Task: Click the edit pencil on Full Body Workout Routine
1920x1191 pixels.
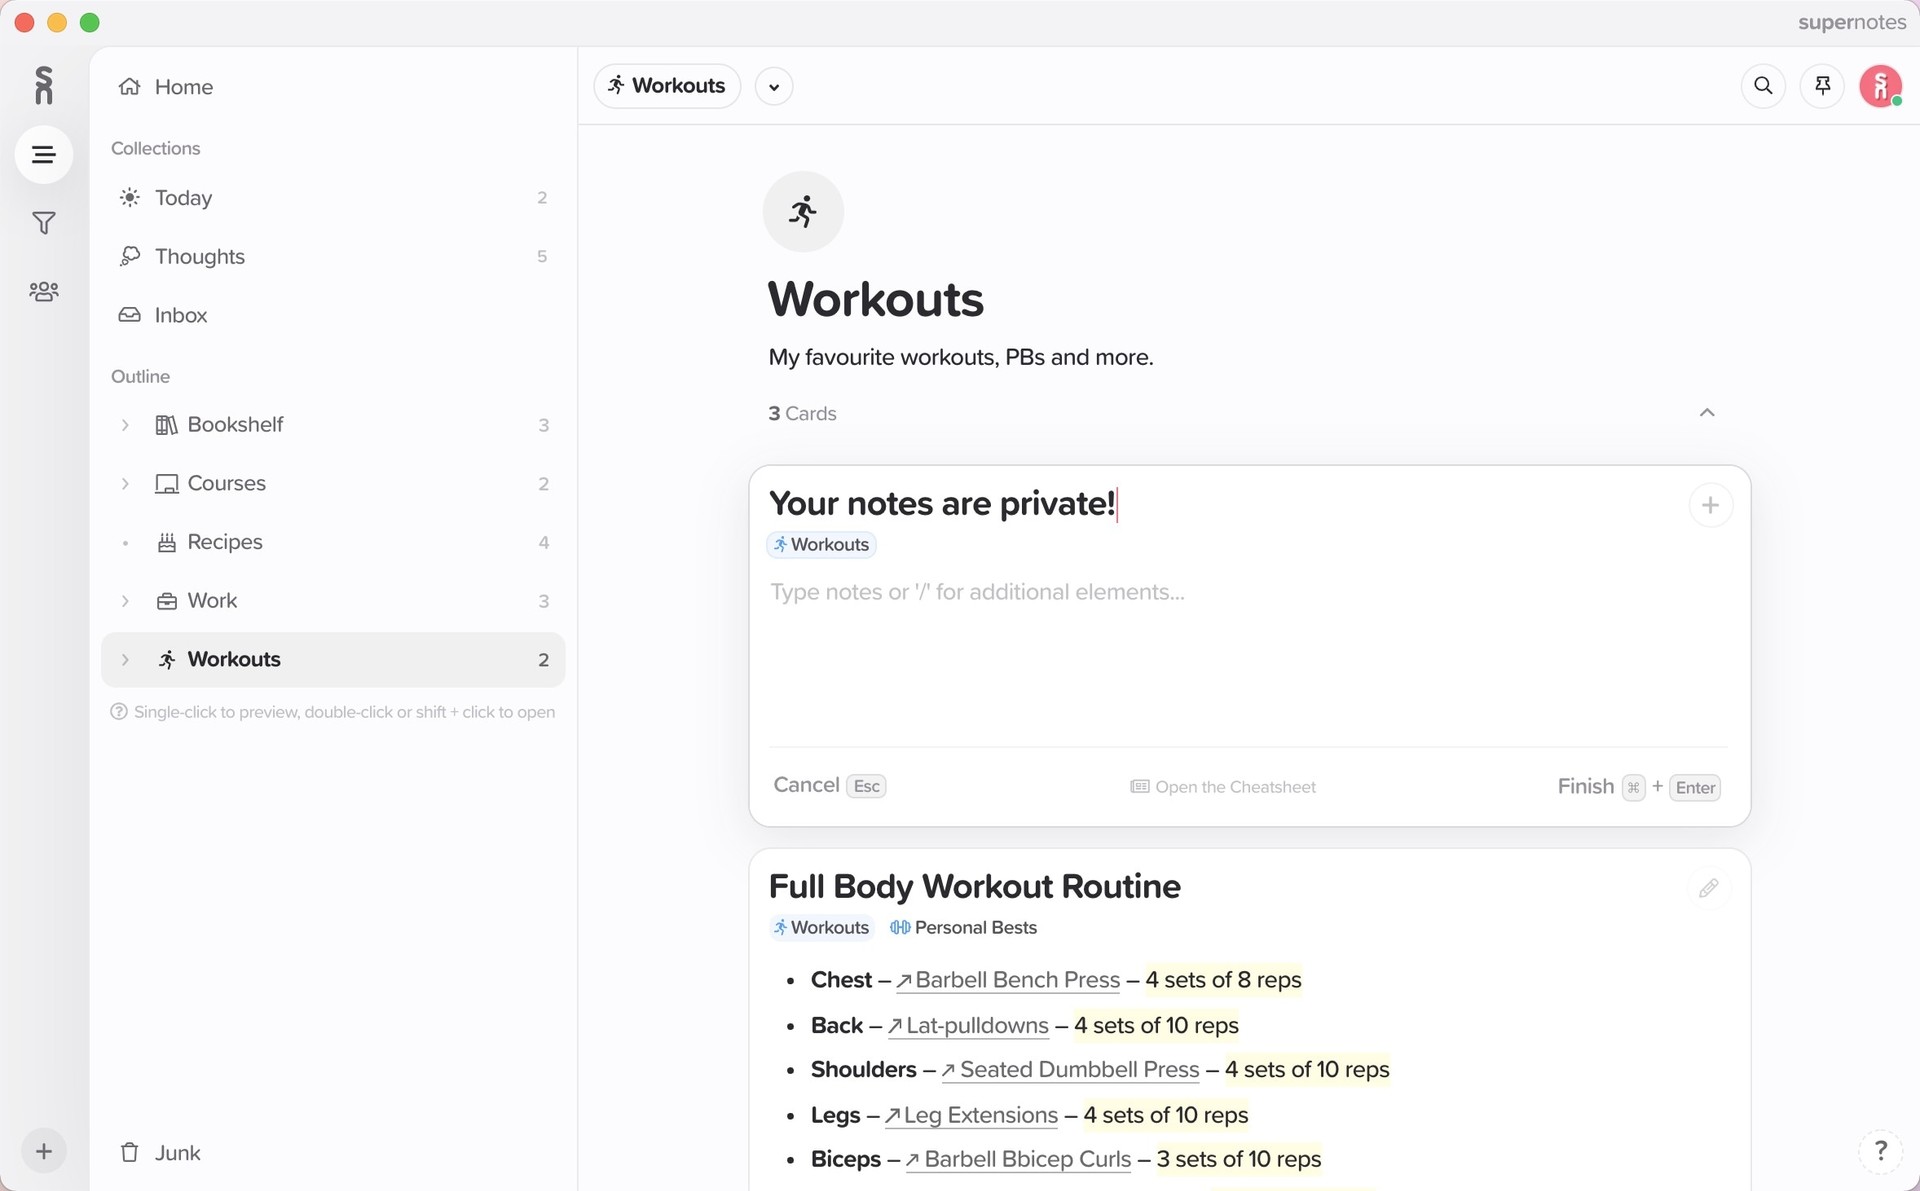Action: [1708, 888]
